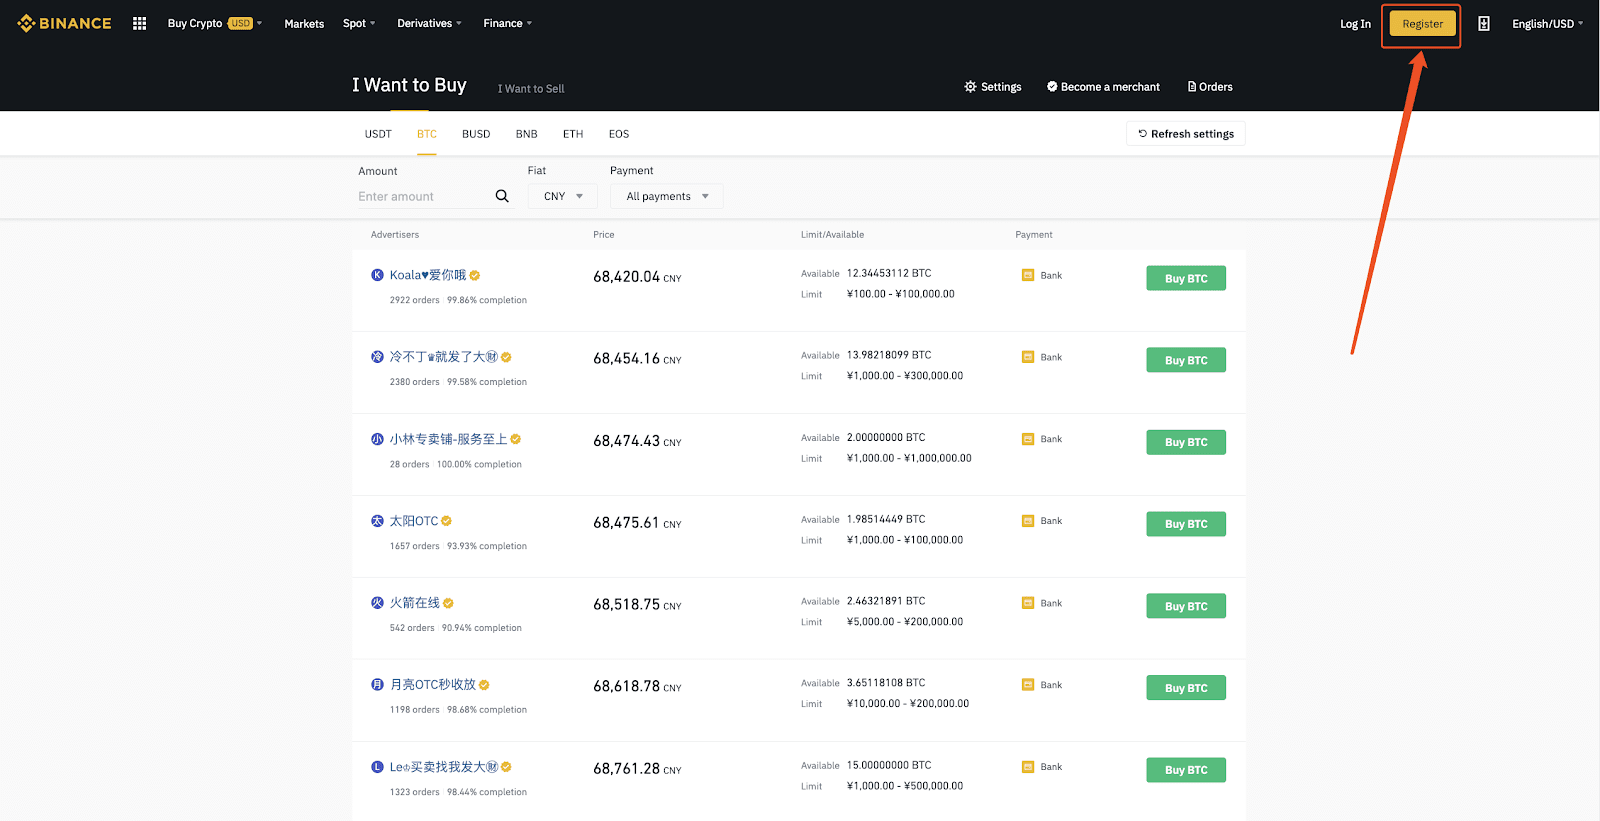Open the download app QR icon
This screenshot has height=821, width=1600.
pos(1484,23)
